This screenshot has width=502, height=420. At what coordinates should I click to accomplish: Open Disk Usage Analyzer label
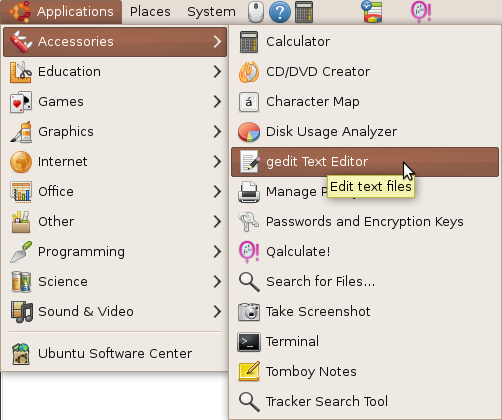pyautogui.click(x=331, y=132)
